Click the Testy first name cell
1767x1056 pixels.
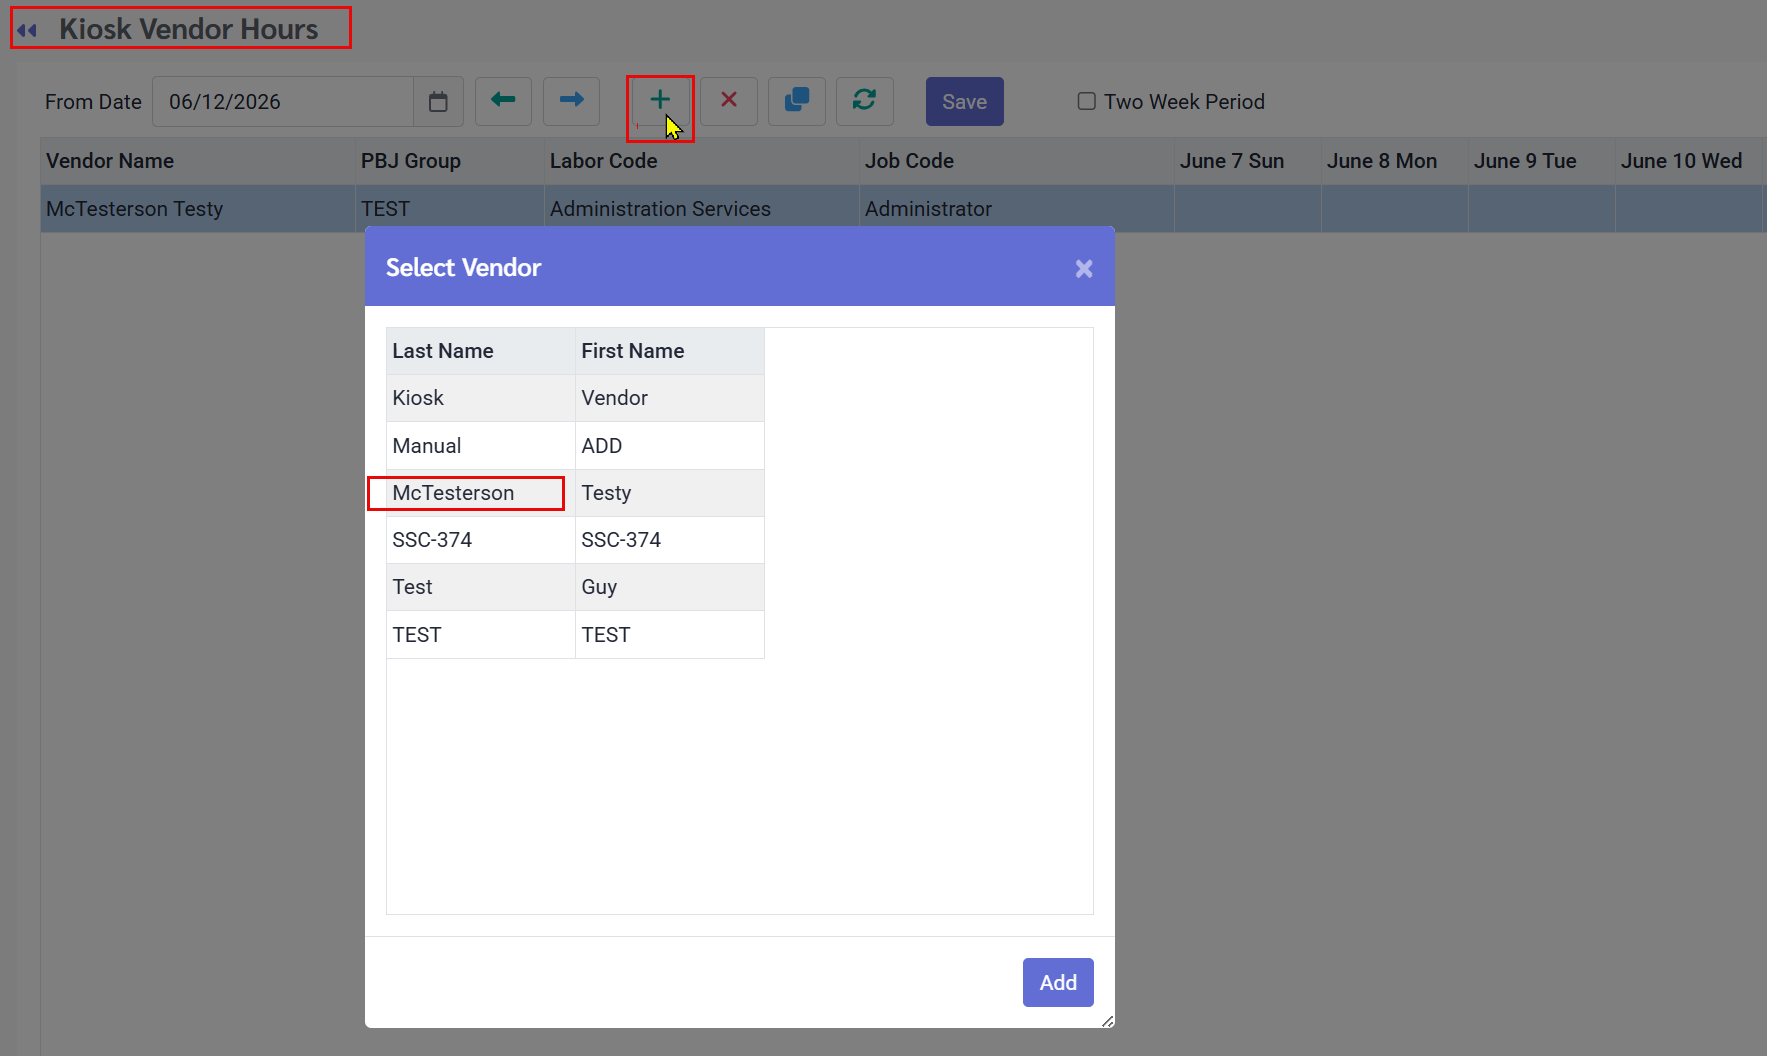[670, 493]
